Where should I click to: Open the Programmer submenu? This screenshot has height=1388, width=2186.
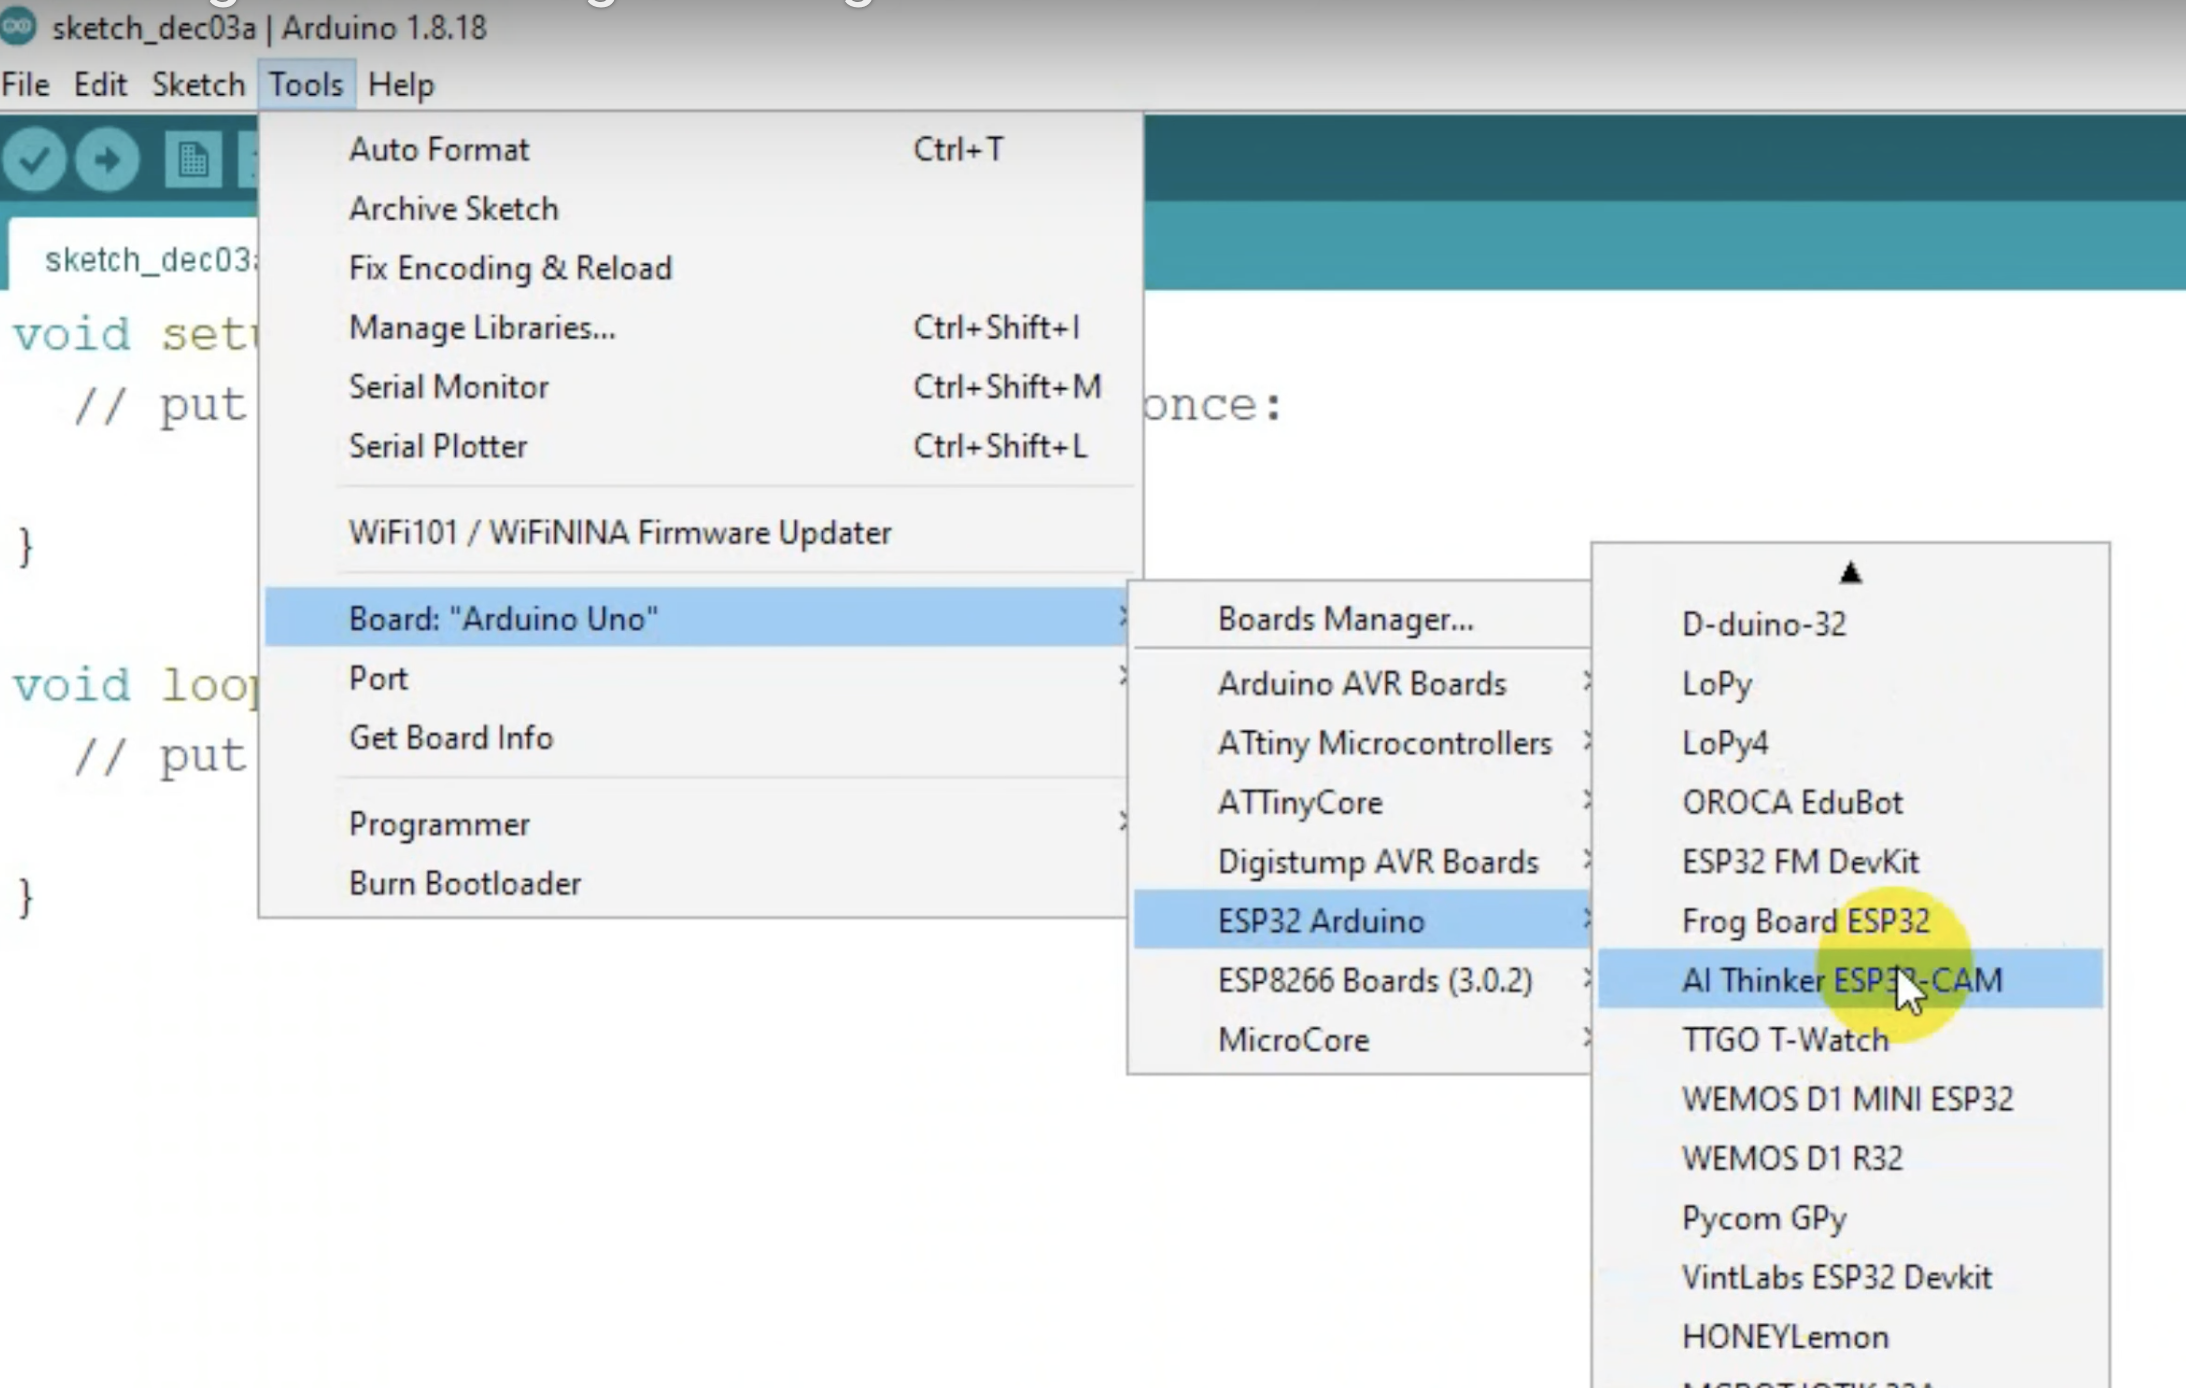439,824
